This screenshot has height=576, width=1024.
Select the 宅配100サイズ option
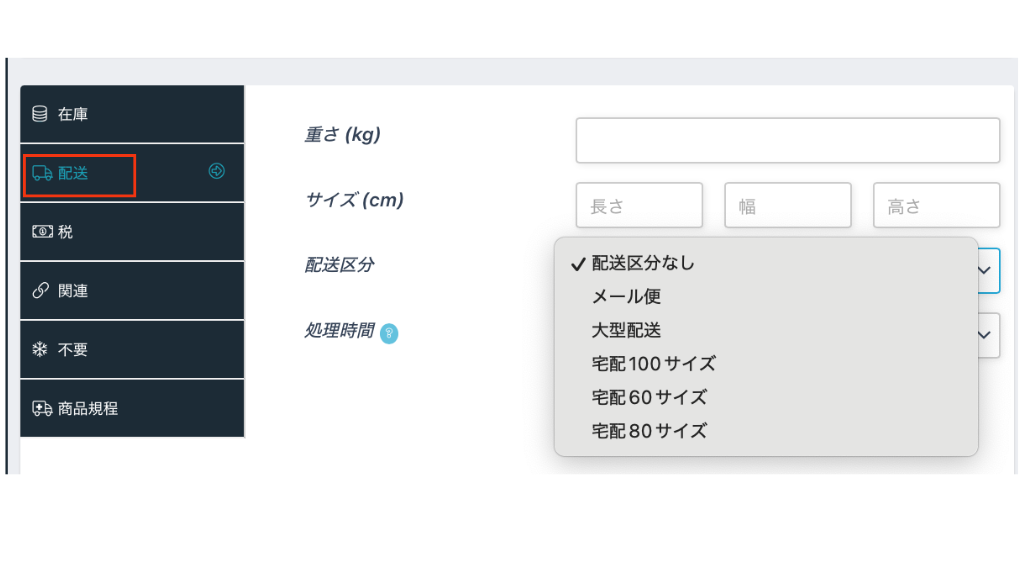coord(652,365)
